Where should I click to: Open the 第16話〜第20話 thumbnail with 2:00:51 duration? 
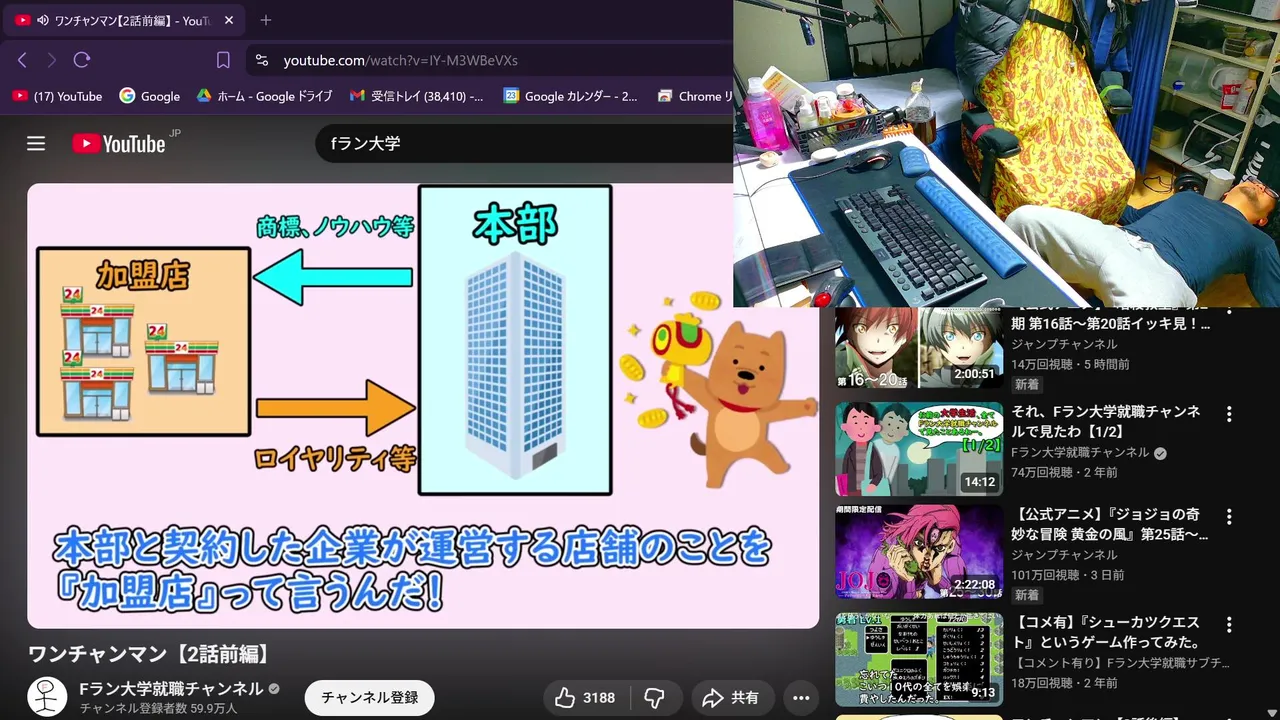coord(919,348)
